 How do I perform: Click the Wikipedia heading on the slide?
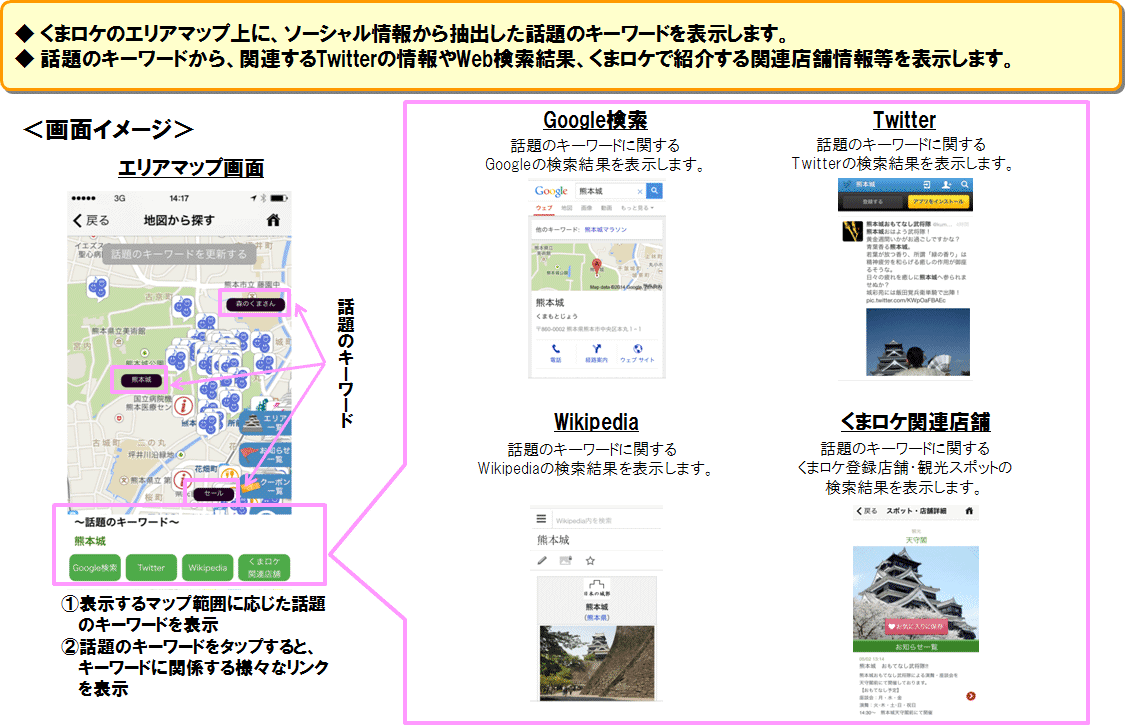coord(596,422)
